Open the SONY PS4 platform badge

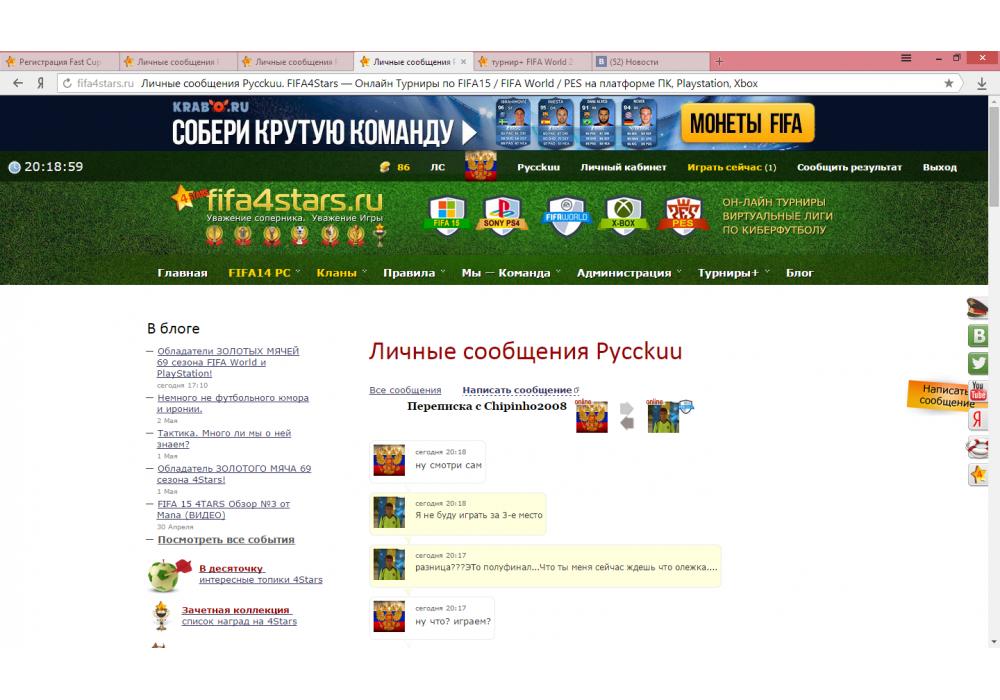pos(502,215)
